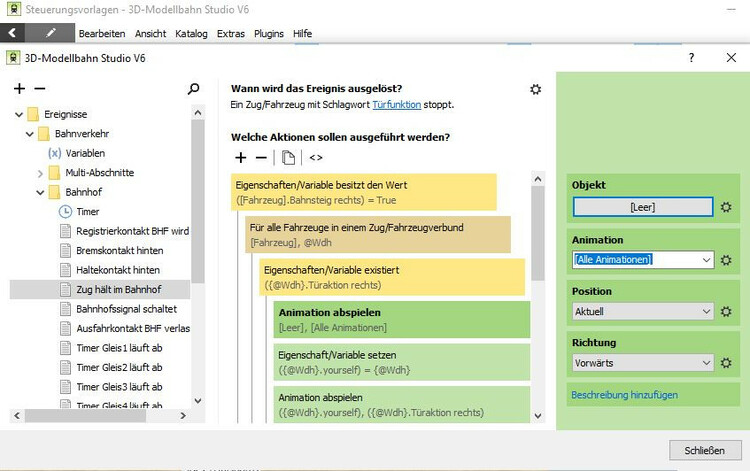Viewport: 750px width, 471px height.
Task: Click the Schließen button
Action: (704, 450)
